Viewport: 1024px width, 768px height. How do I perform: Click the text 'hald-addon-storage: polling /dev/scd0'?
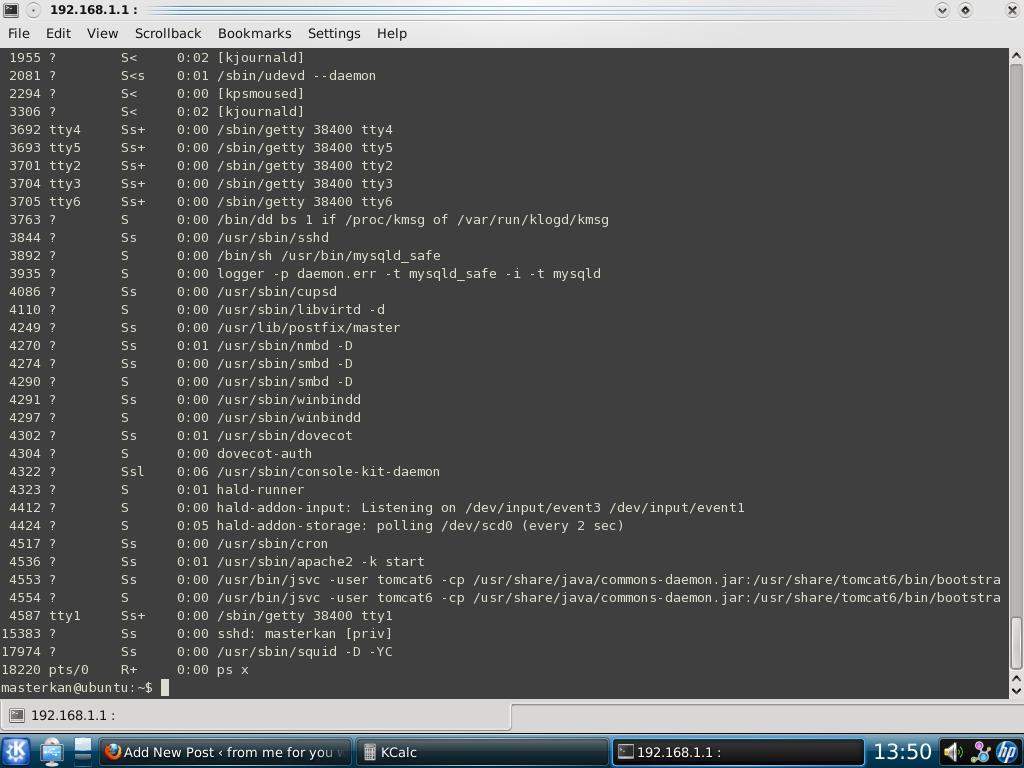coord(364,526)
